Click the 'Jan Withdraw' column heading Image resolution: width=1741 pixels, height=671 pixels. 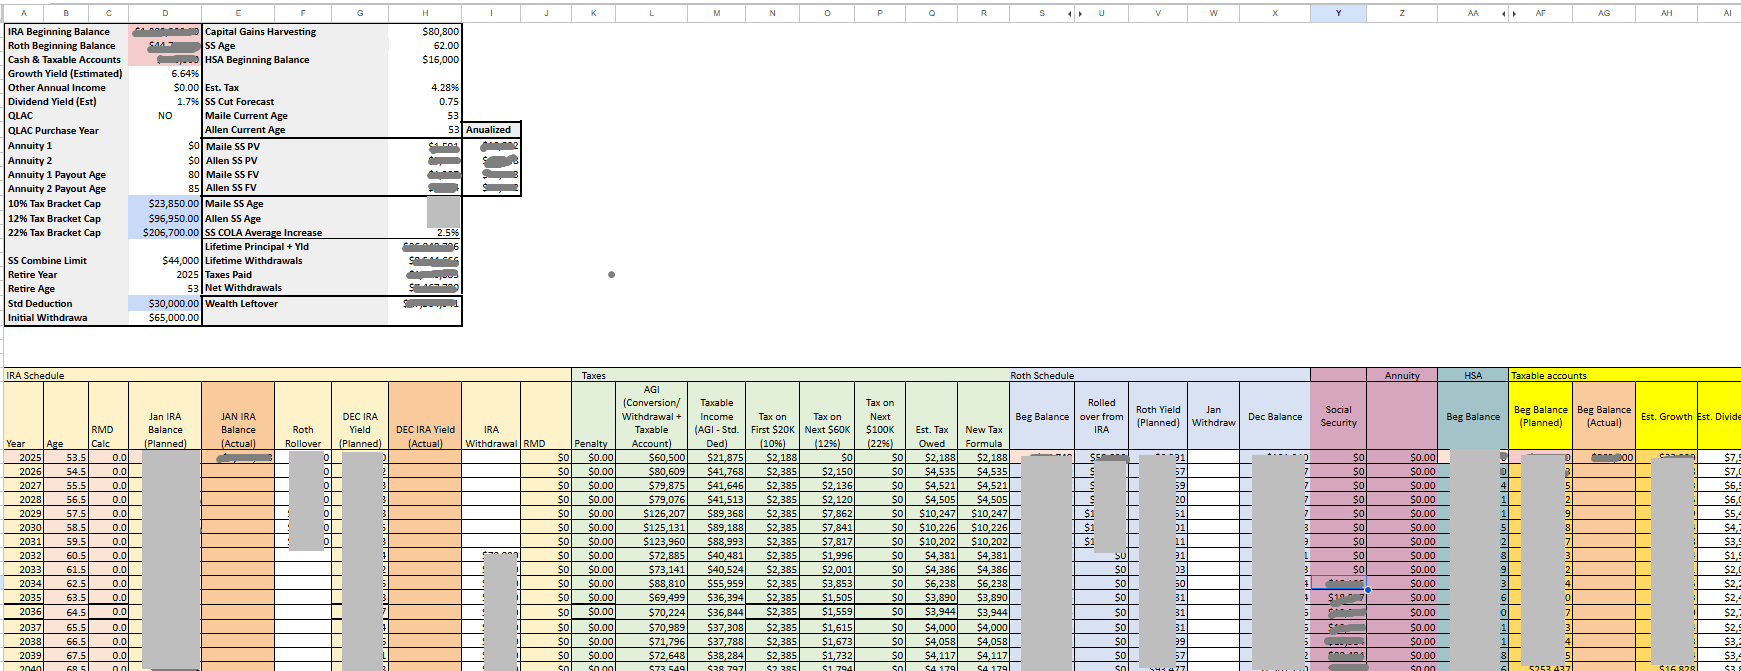coord(1213,416)
